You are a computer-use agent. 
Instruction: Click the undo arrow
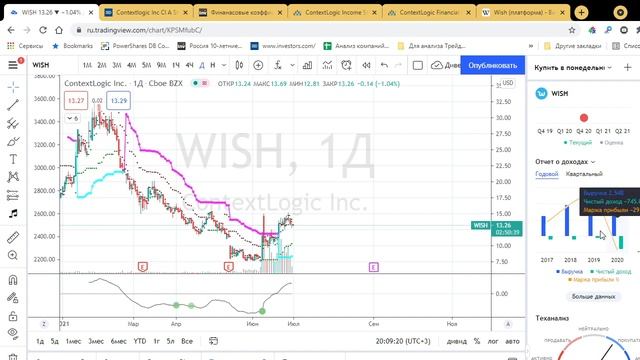pyautogui.click(x=384, y=65)
